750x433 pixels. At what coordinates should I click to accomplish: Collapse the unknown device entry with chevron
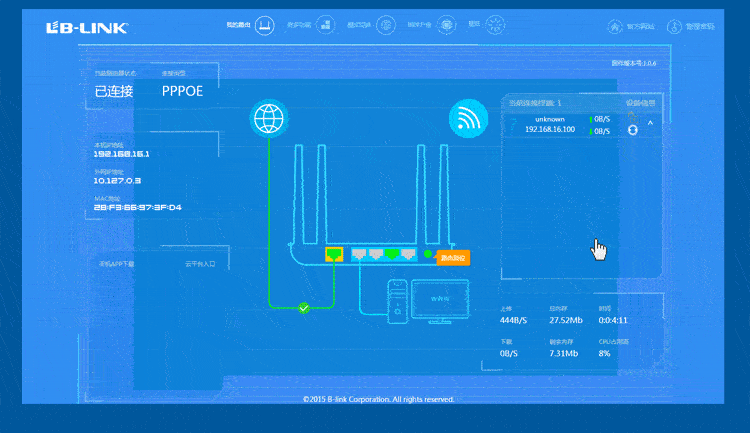click(x=651, y=123)
